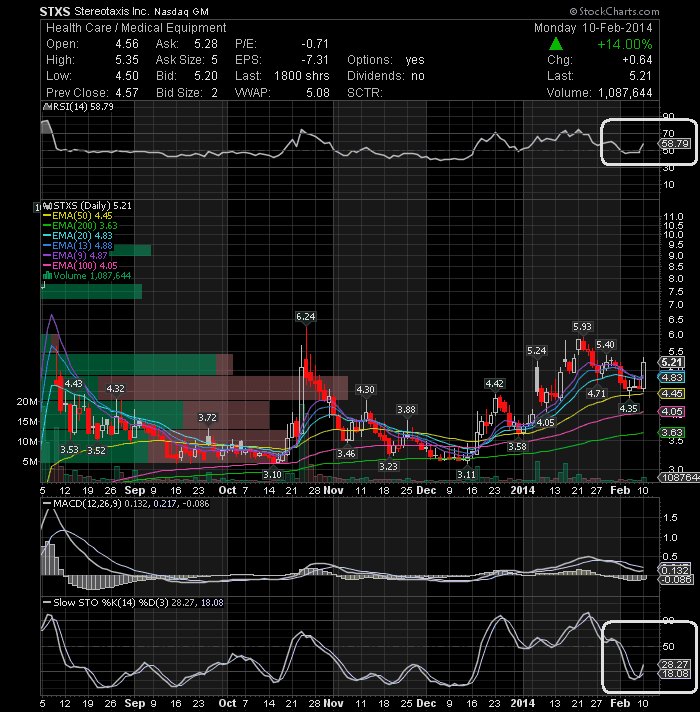
Task: Click the 58.79 RSI axis value tag
Action: (676, 143)
